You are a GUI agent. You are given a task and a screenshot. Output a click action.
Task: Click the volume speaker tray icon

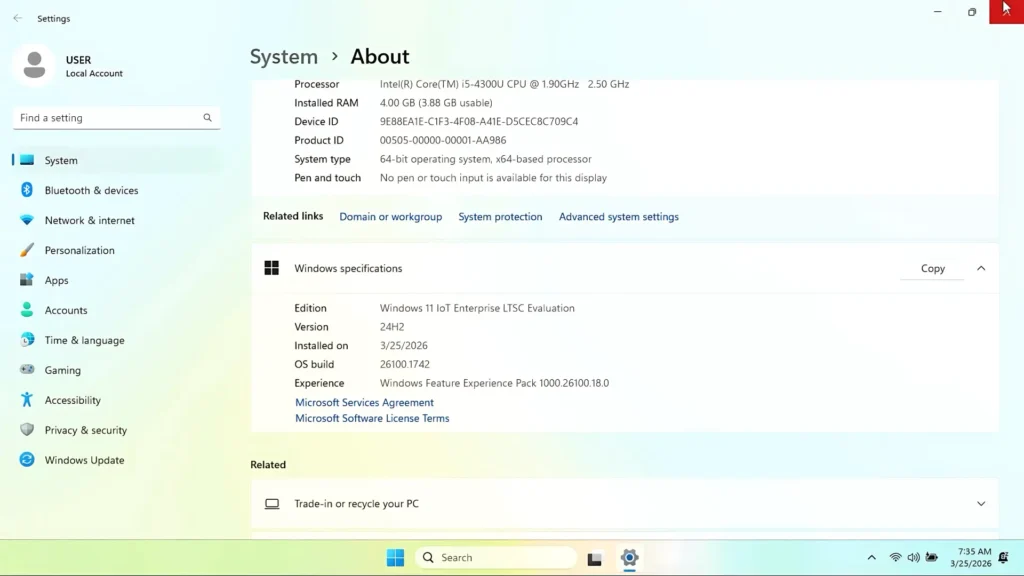pyautogui.click(x=913, y=558)
